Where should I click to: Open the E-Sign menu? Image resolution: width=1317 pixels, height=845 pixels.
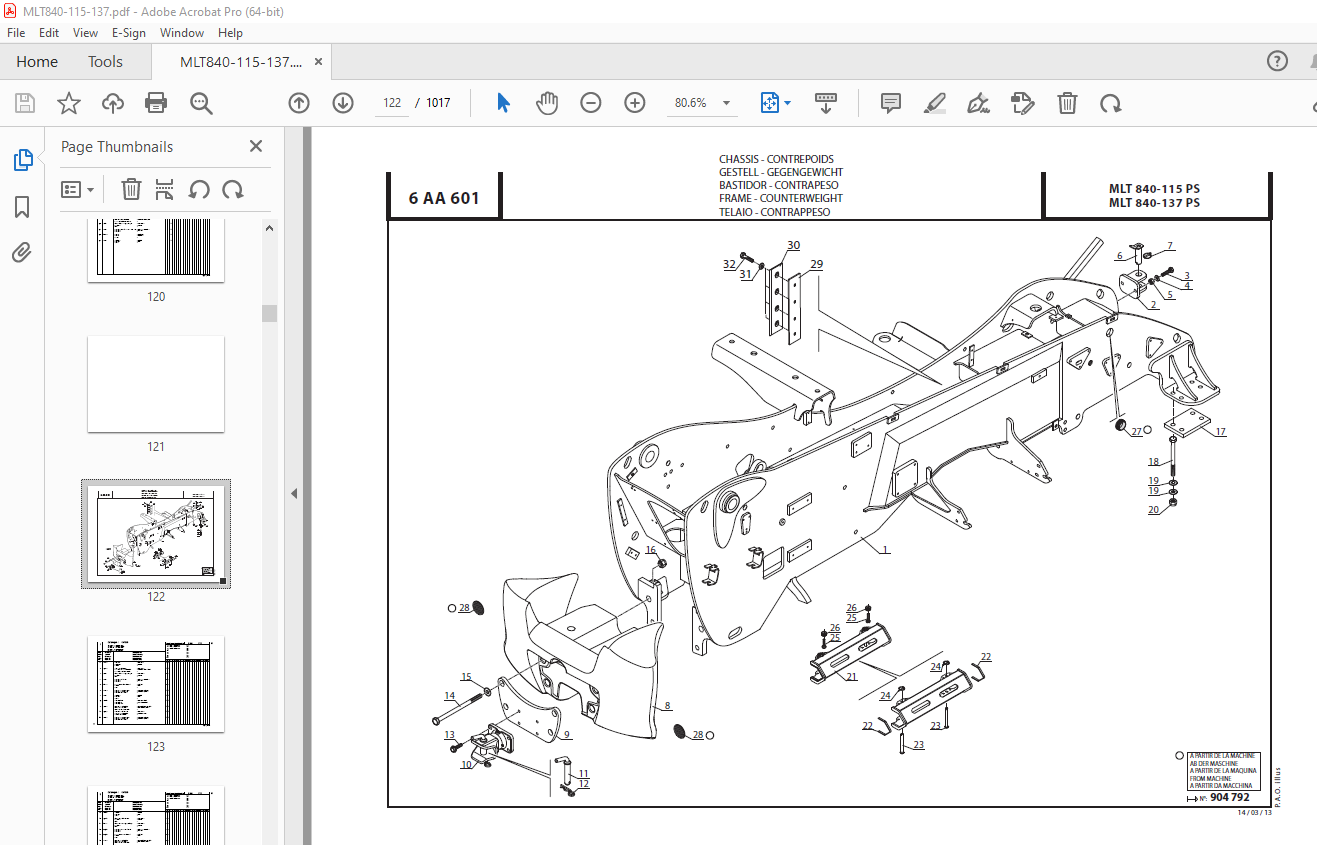click(129, 33)
